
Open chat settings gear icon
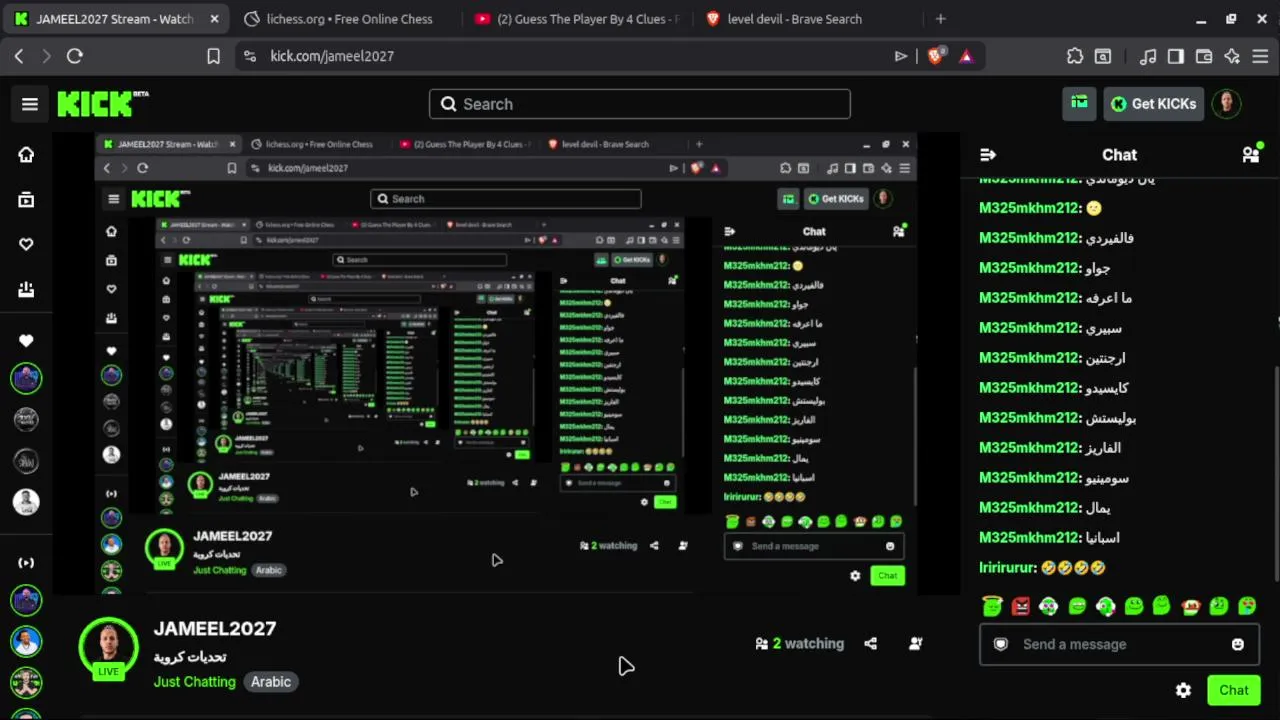click(1183, 690)
